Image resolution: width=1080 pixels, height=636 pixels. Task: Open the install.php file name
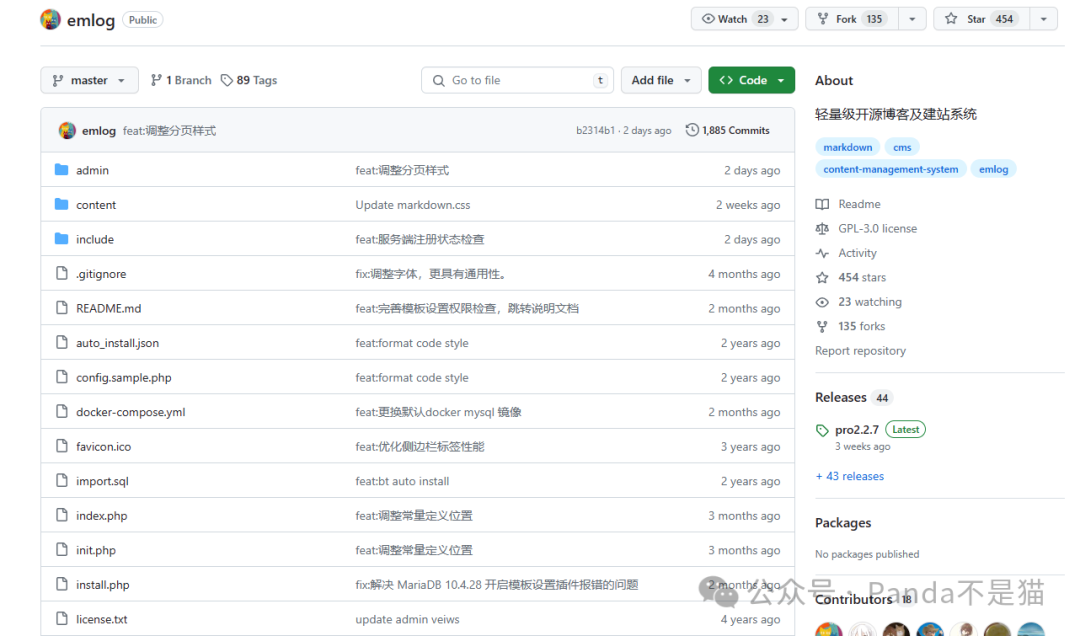point(103,584)
